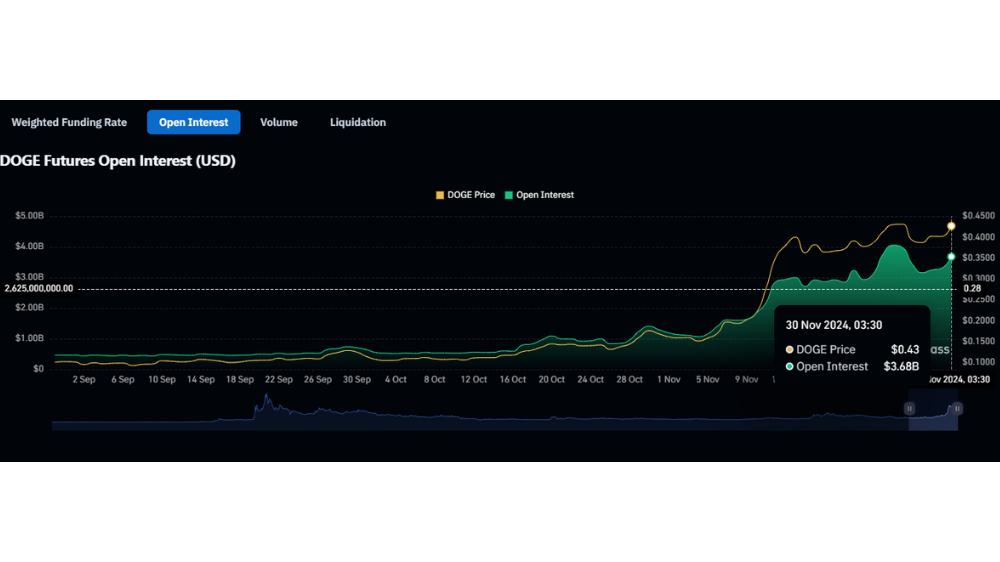
Task: Click the 16 Oct date label
Action: [513, 380]
